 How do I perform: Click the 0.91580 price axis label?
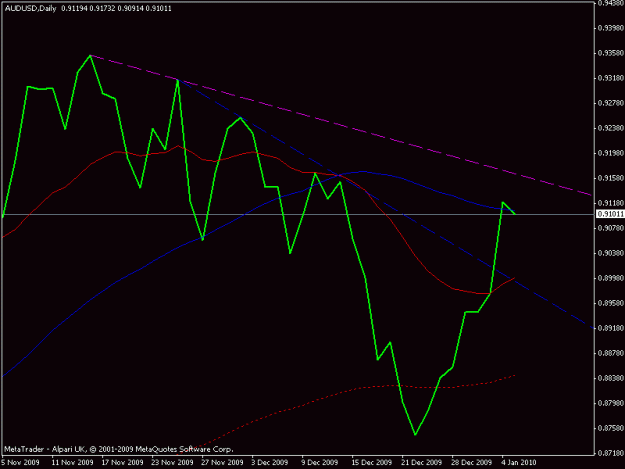pyautogui.click(x=610, y=178)
